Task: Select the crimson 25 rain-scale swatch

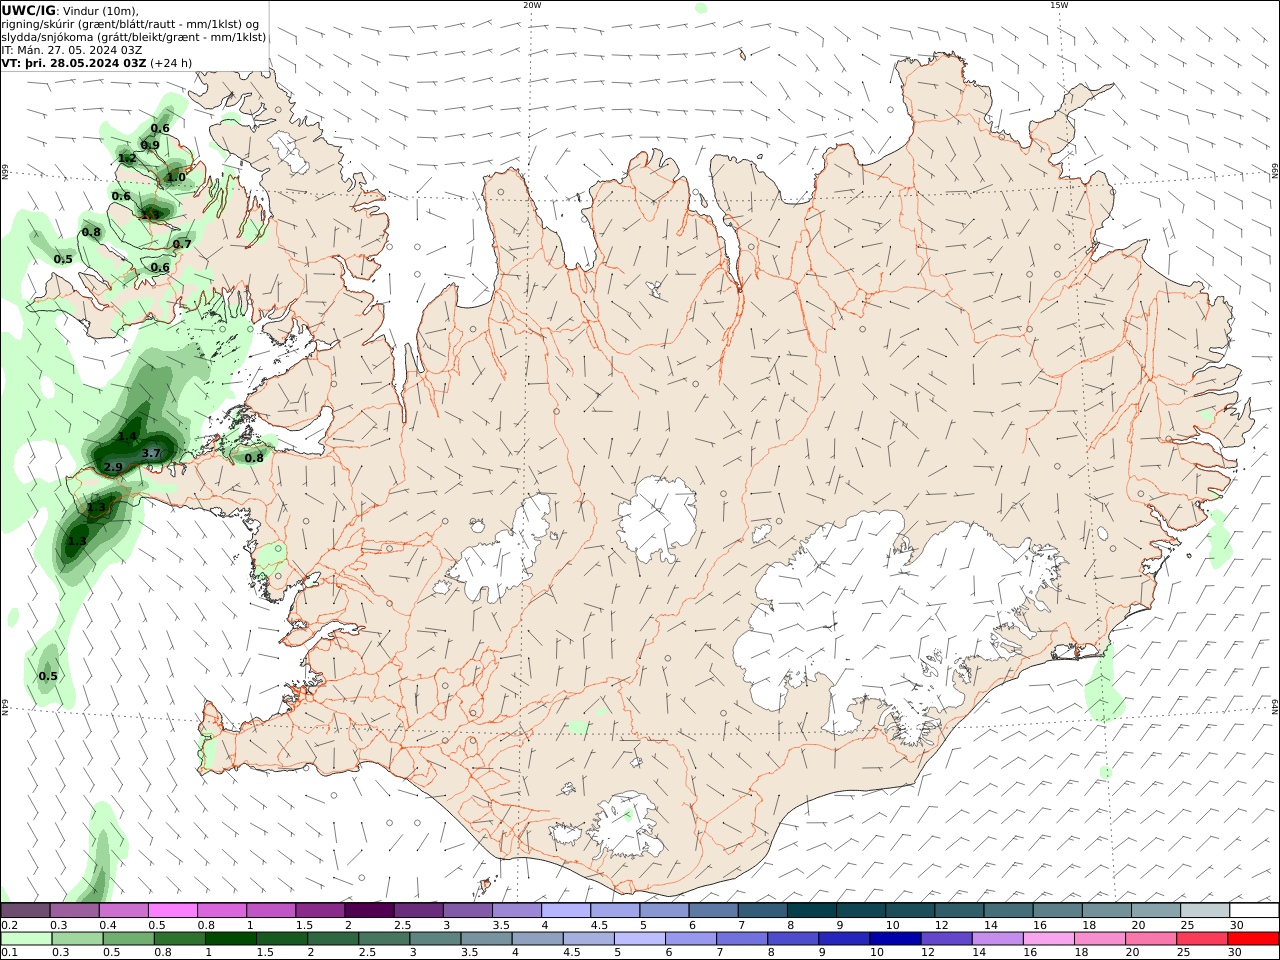Action: pos(1202,939)
